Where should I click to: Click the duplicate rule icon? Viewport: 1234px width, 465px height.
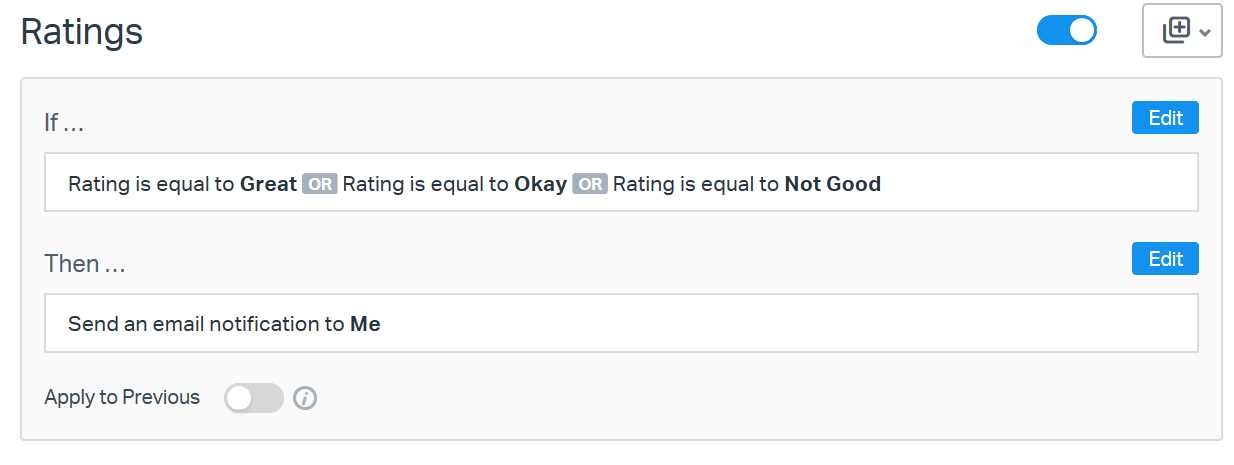pos(1175,31)
